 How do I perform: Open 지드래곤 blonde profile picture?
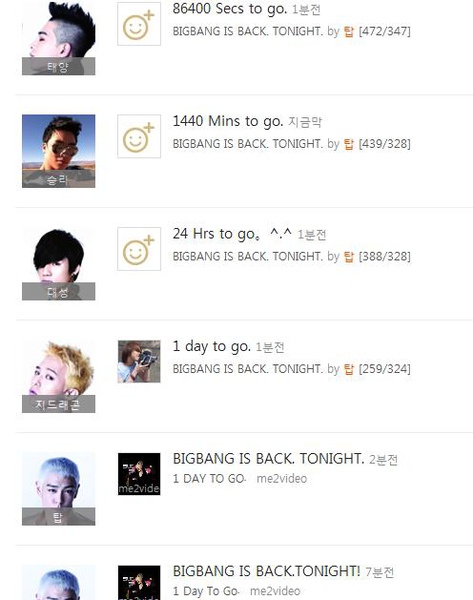(x=59, y=377)
